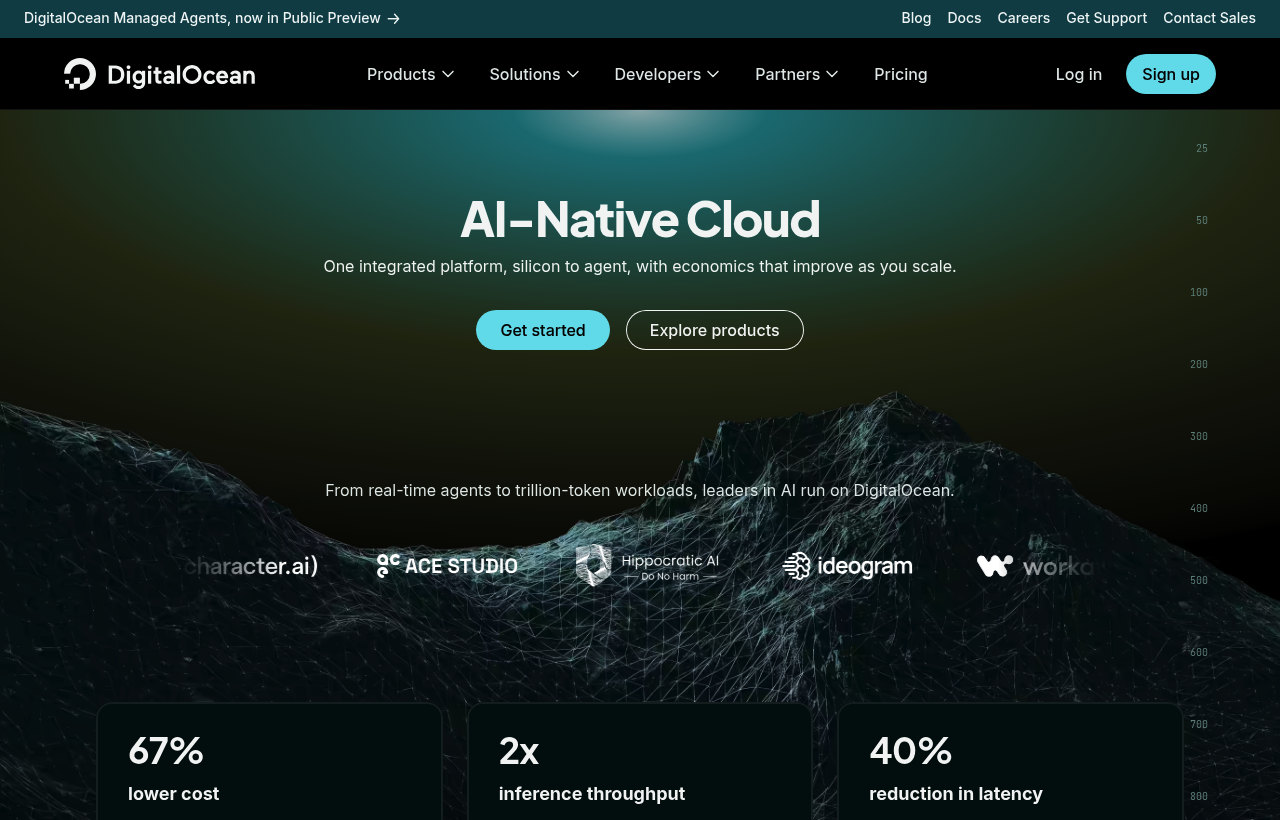
Task: Click the ideogram logo
Action: 847,566
